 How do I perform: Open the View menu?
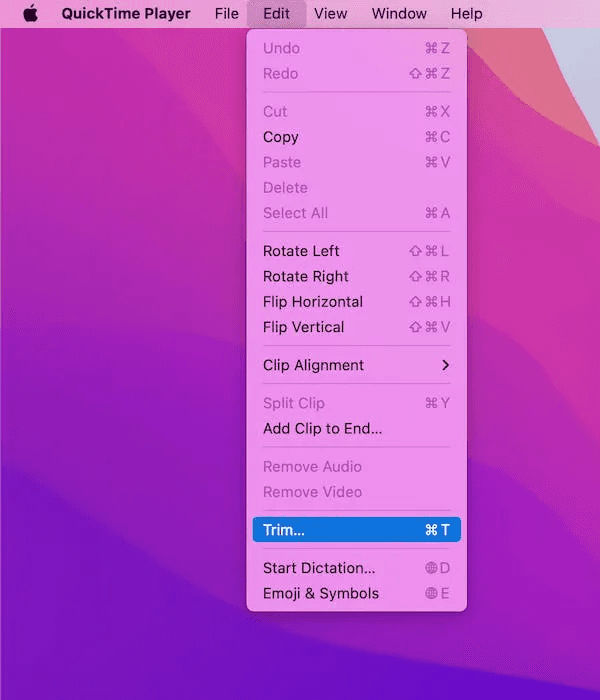tap(330, 13)
